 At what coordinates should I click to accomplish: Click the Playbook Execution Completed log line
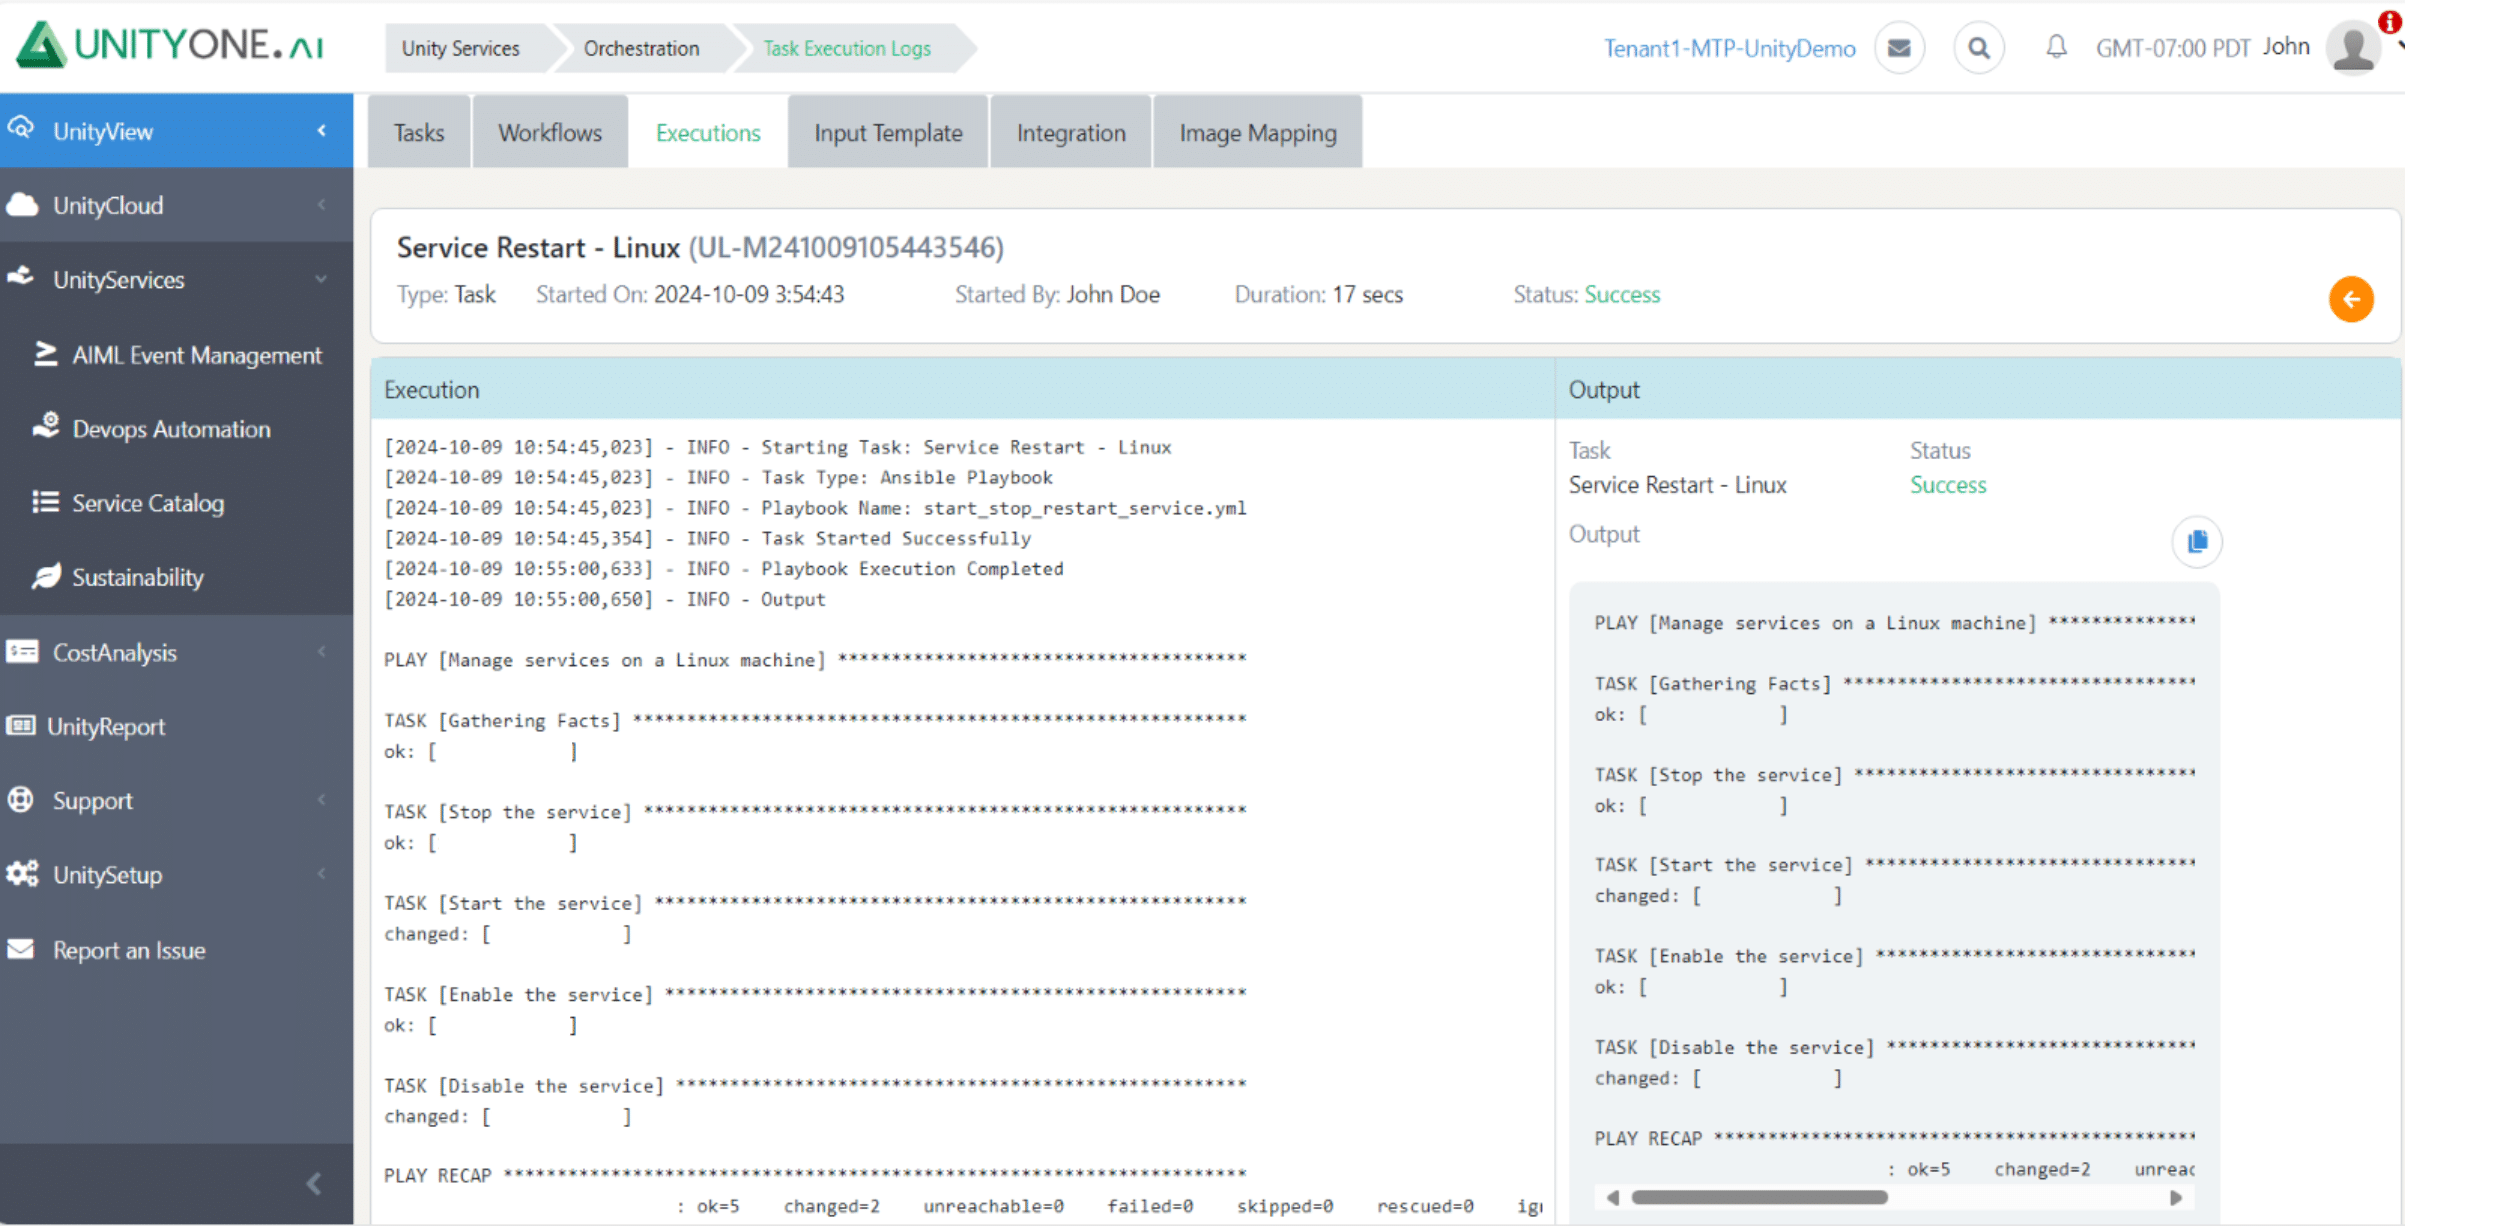[x=724, y=568]
